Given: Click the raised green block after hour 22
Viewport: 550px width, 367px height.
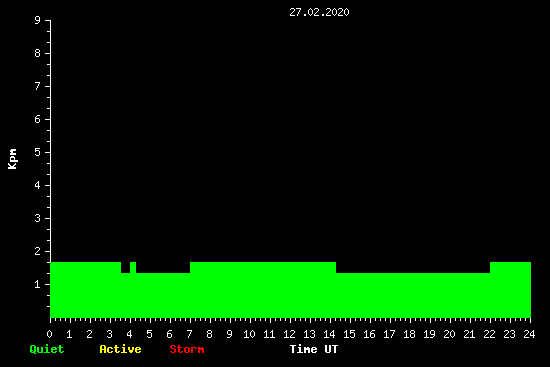Looking at the screenshot, I should coord(510,267).
